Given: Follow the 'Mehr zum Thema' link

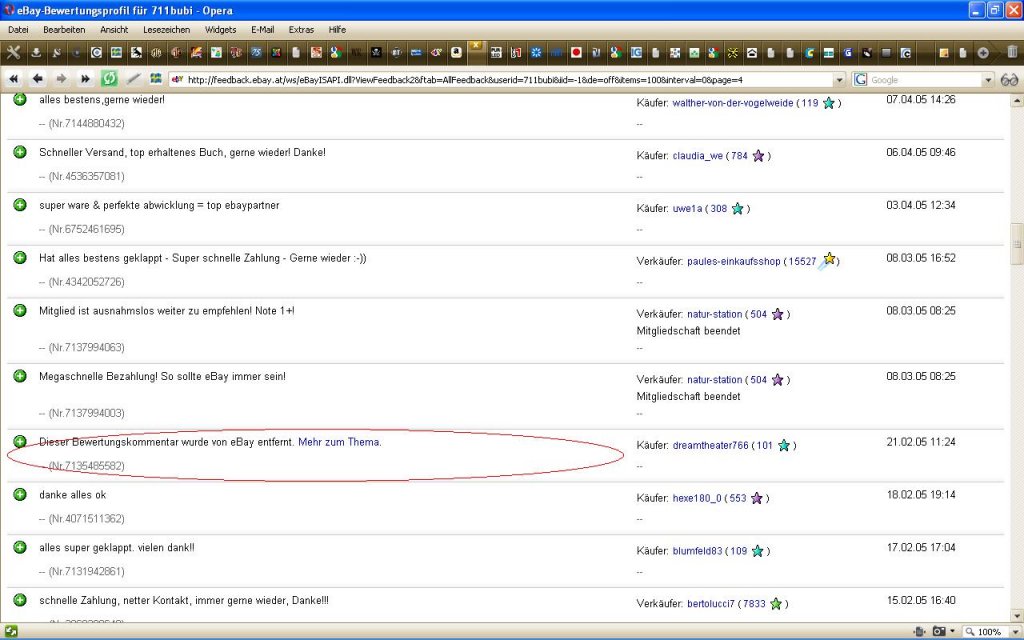Looking at the screenshot, I should [340, 442].
